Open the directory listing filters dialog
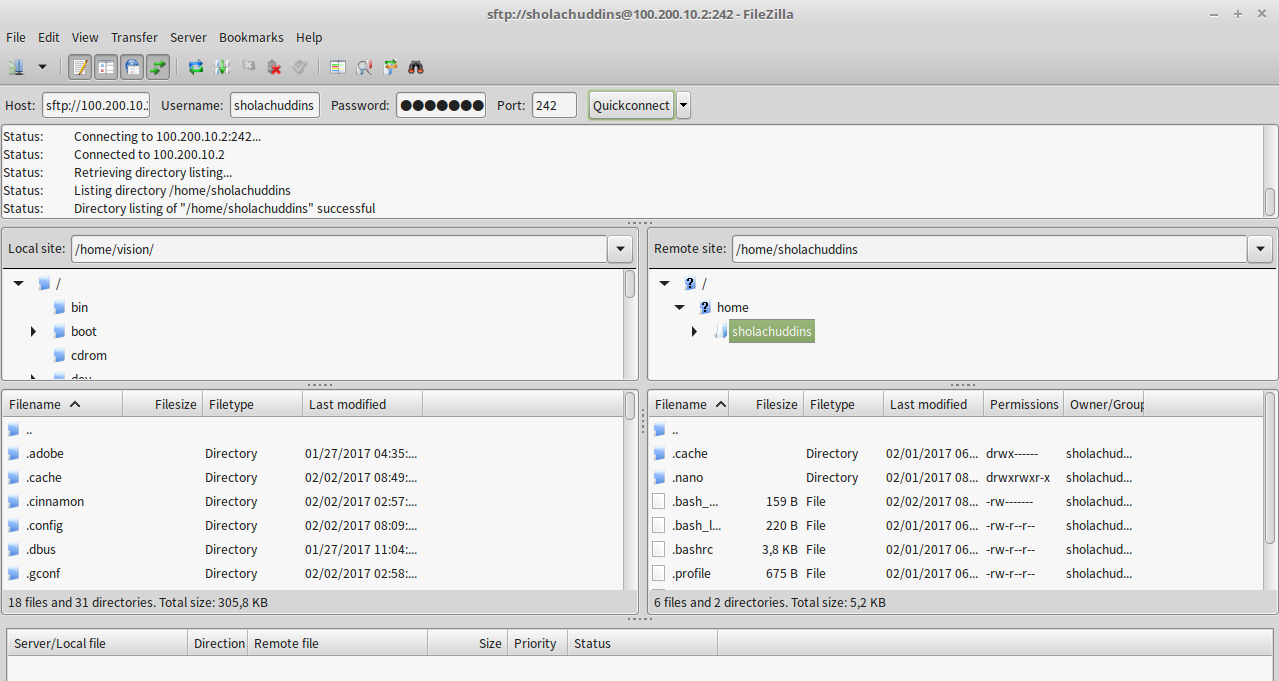Image resolution: width=1279 pixels, height=681 pixels. tap(364, 67)
